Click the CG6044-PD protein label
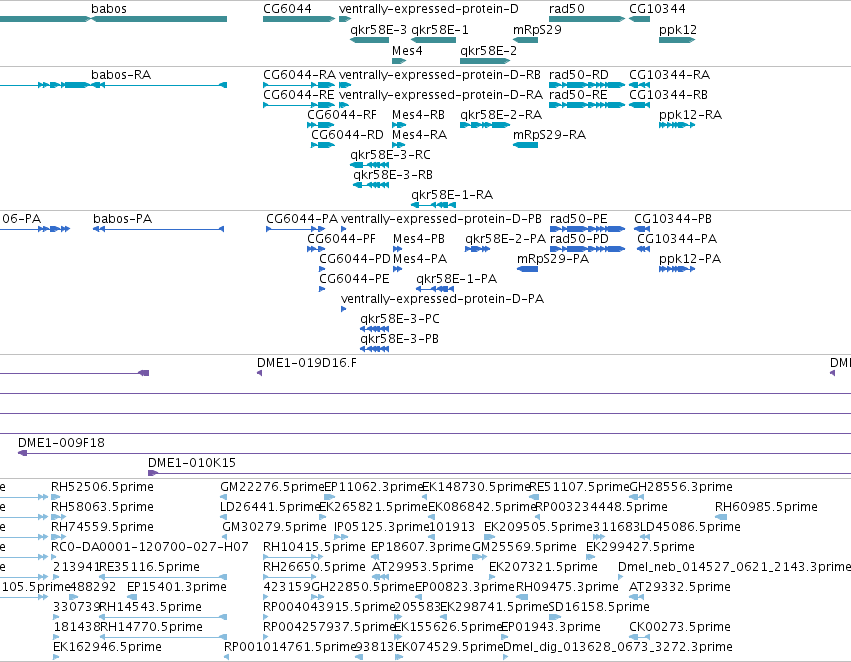This screenshot has width=851, height=662. pyautogui.click(x=355, y=259)
